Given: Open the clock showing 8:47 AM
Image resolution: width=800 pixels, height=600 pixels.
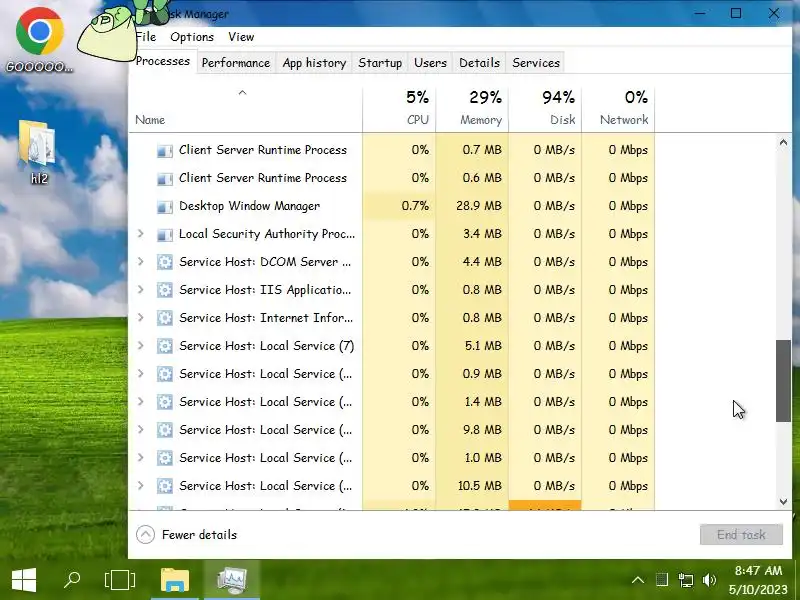Looking at the screenshot, I should [758, 580].
